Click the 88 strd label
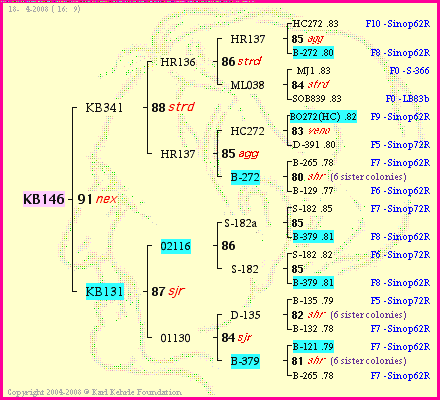440x400 pixels. [173, 107]
